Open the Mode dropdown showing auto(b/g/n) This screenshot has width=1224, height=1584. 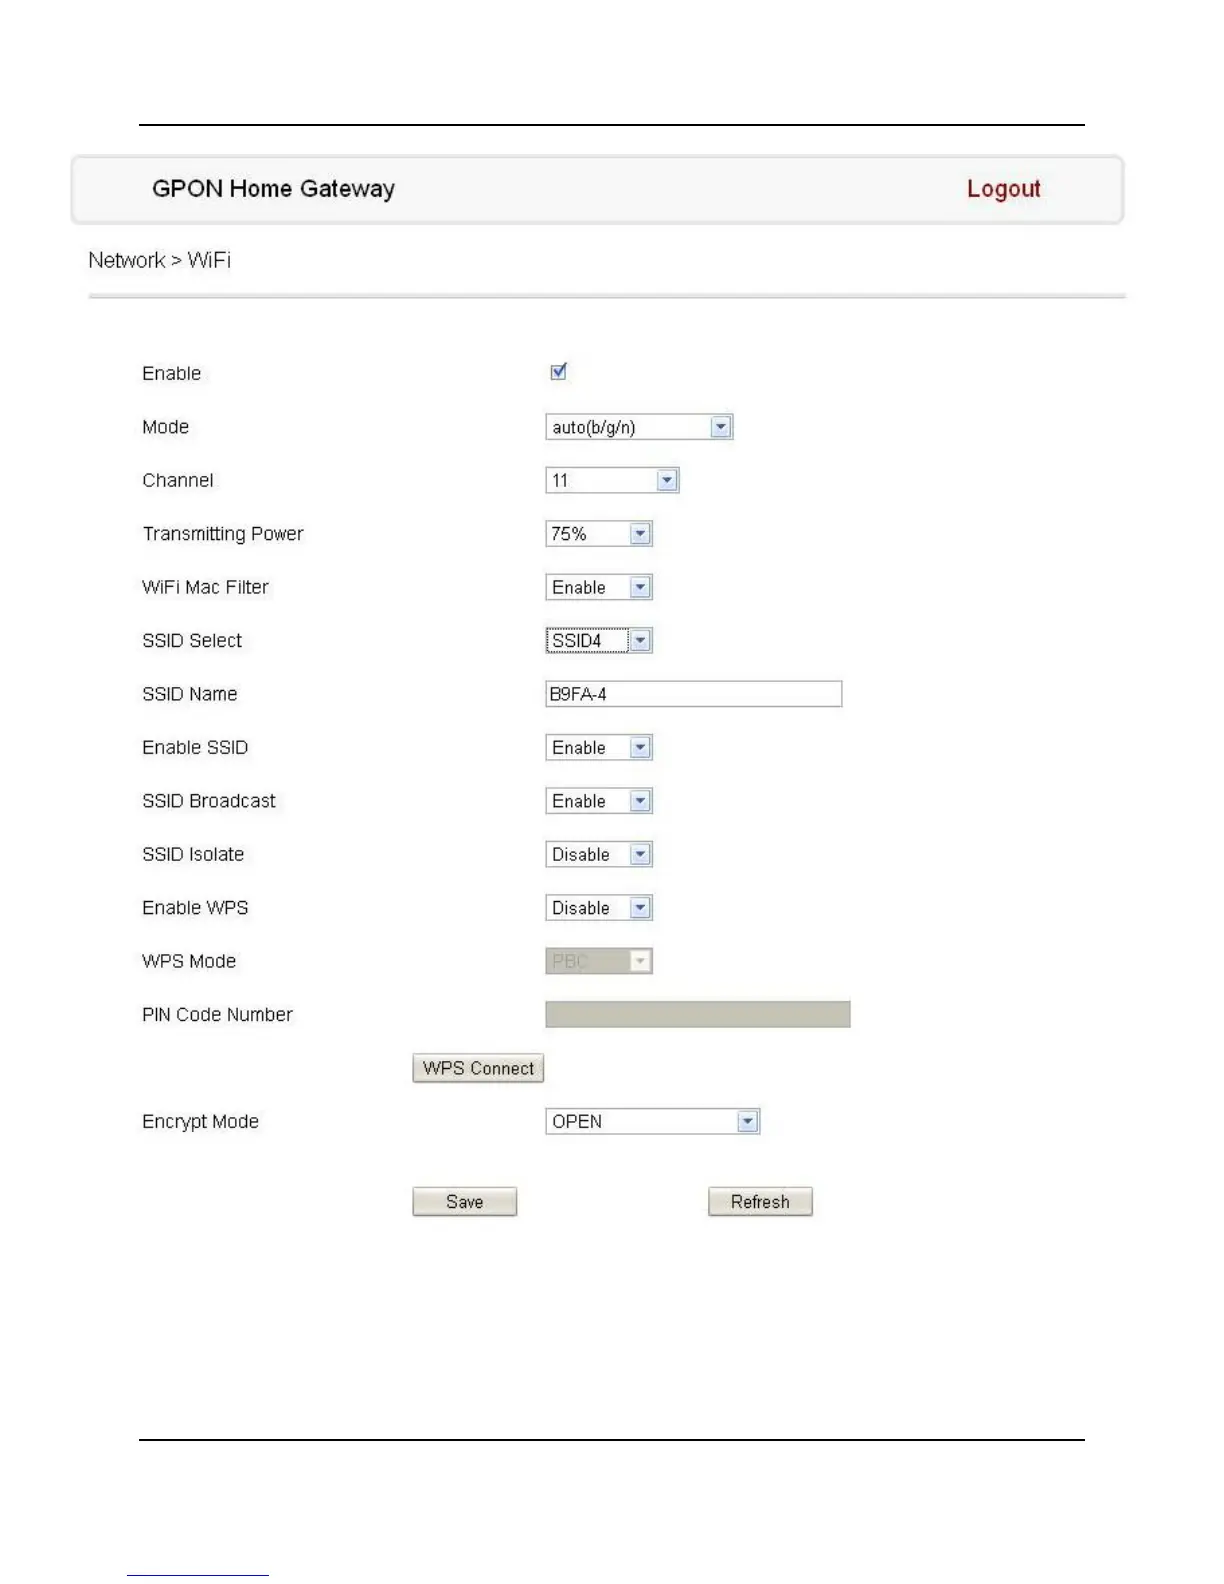tap(638, 427)
